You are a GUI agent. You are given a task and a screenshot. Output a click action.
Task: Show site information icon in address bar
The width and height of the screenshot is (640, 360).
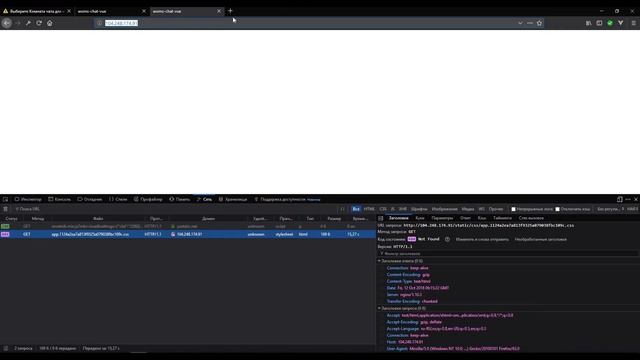pyautogui.click(x=99, y=23)
